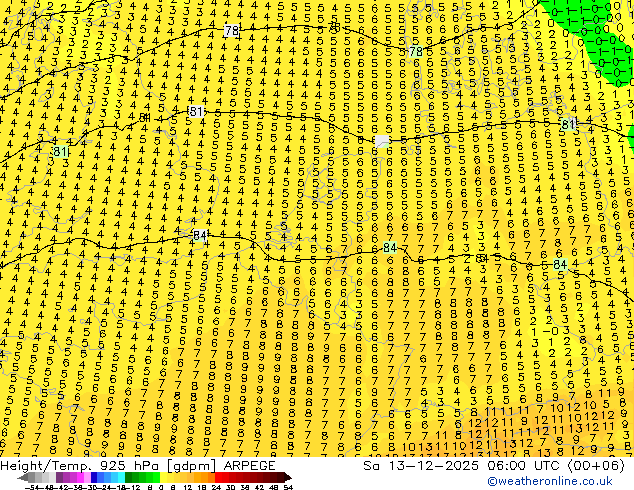Pick the dark blue legend swatch above -30
634x490 pixels.
94,477
